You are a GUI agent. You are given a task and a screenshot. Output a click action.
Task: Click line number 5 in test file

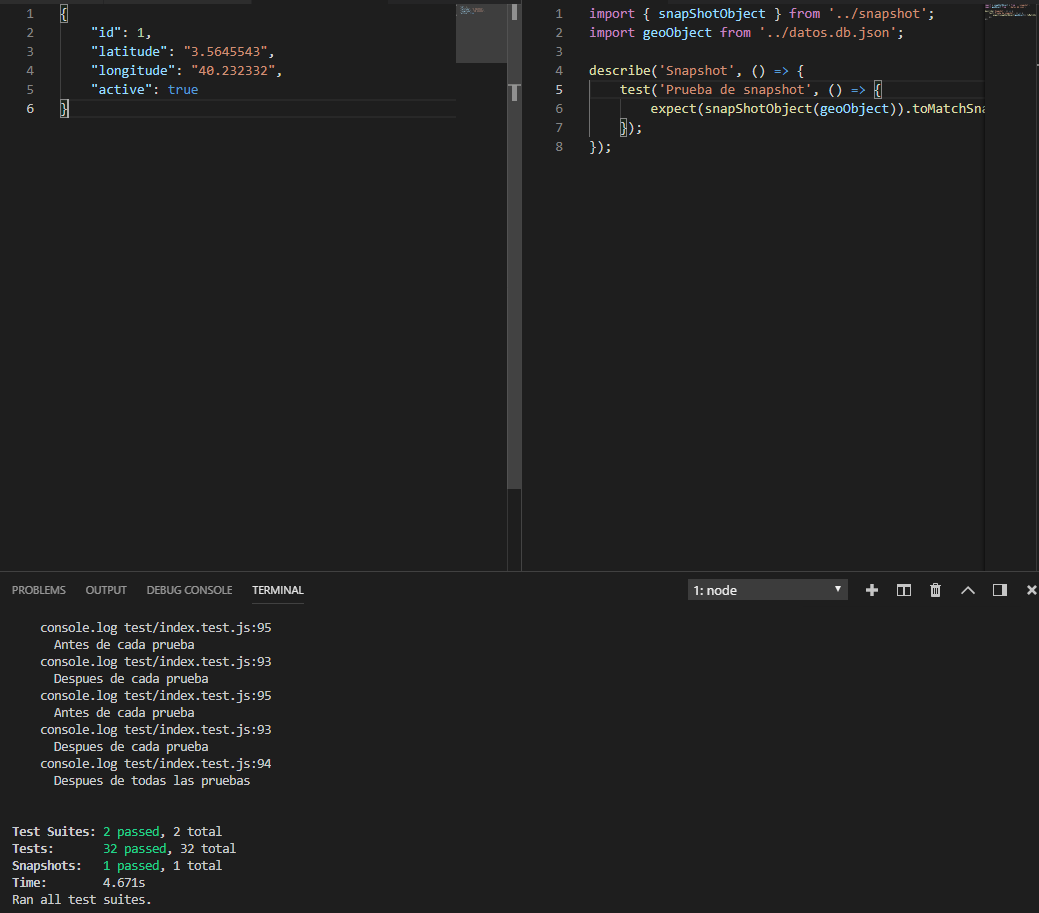tap(559, 89)
